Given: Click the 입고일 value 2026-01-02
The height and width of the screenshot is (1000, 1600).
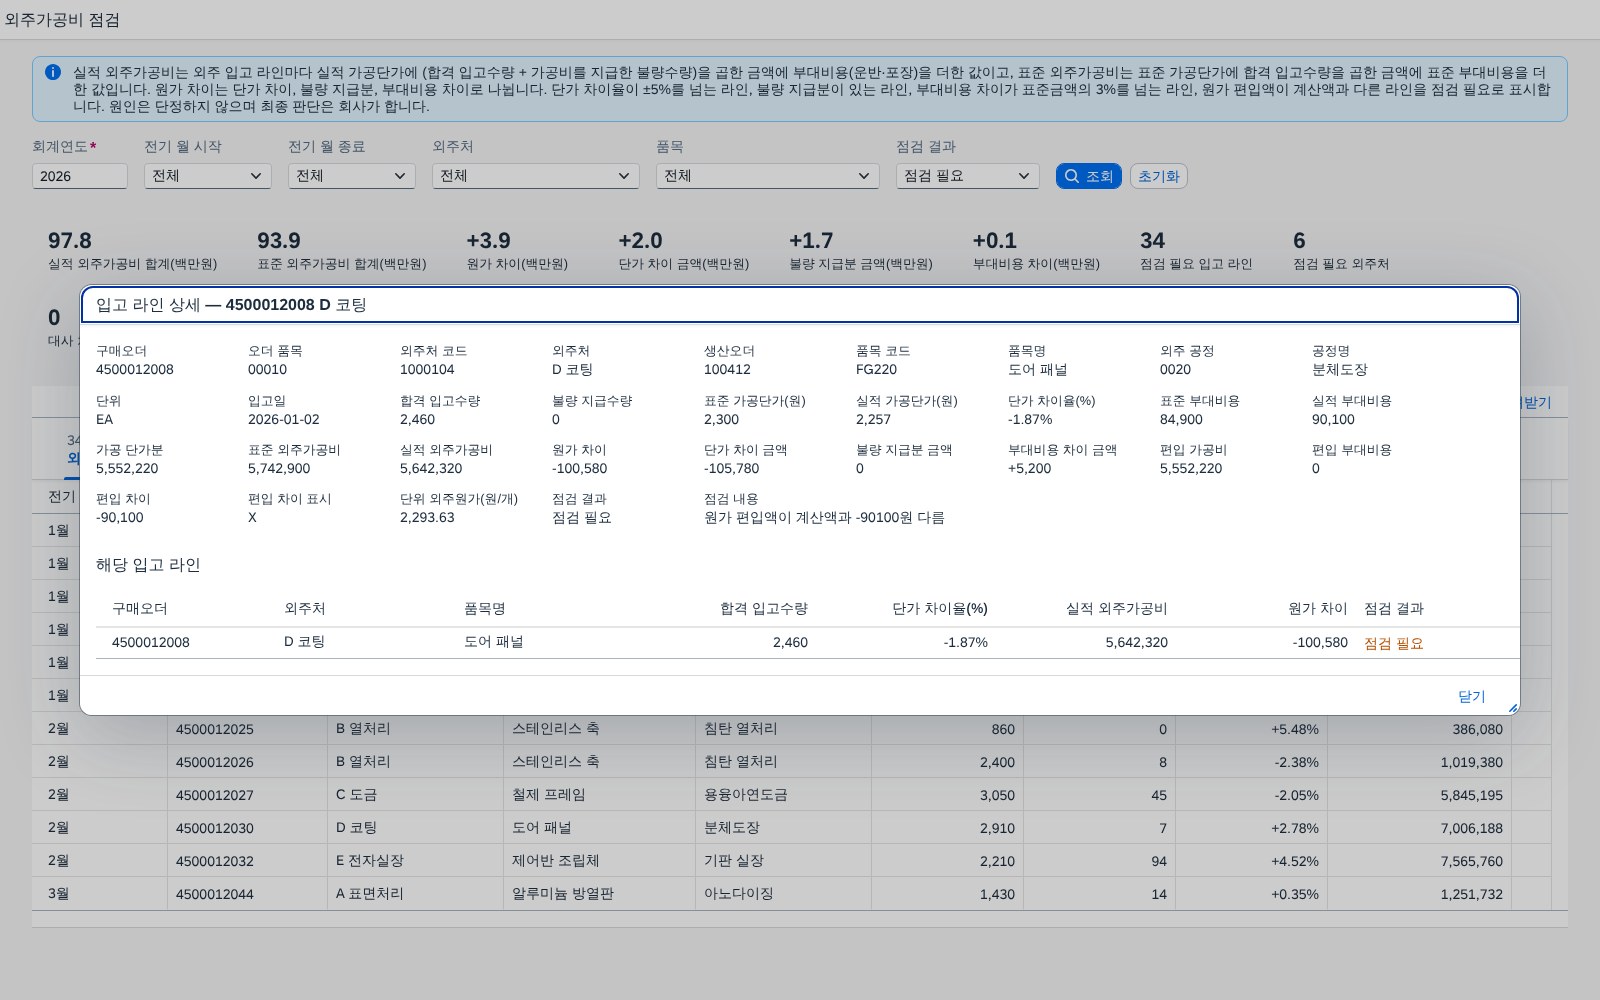Looking at the screenshot, I should click(284, 420).
